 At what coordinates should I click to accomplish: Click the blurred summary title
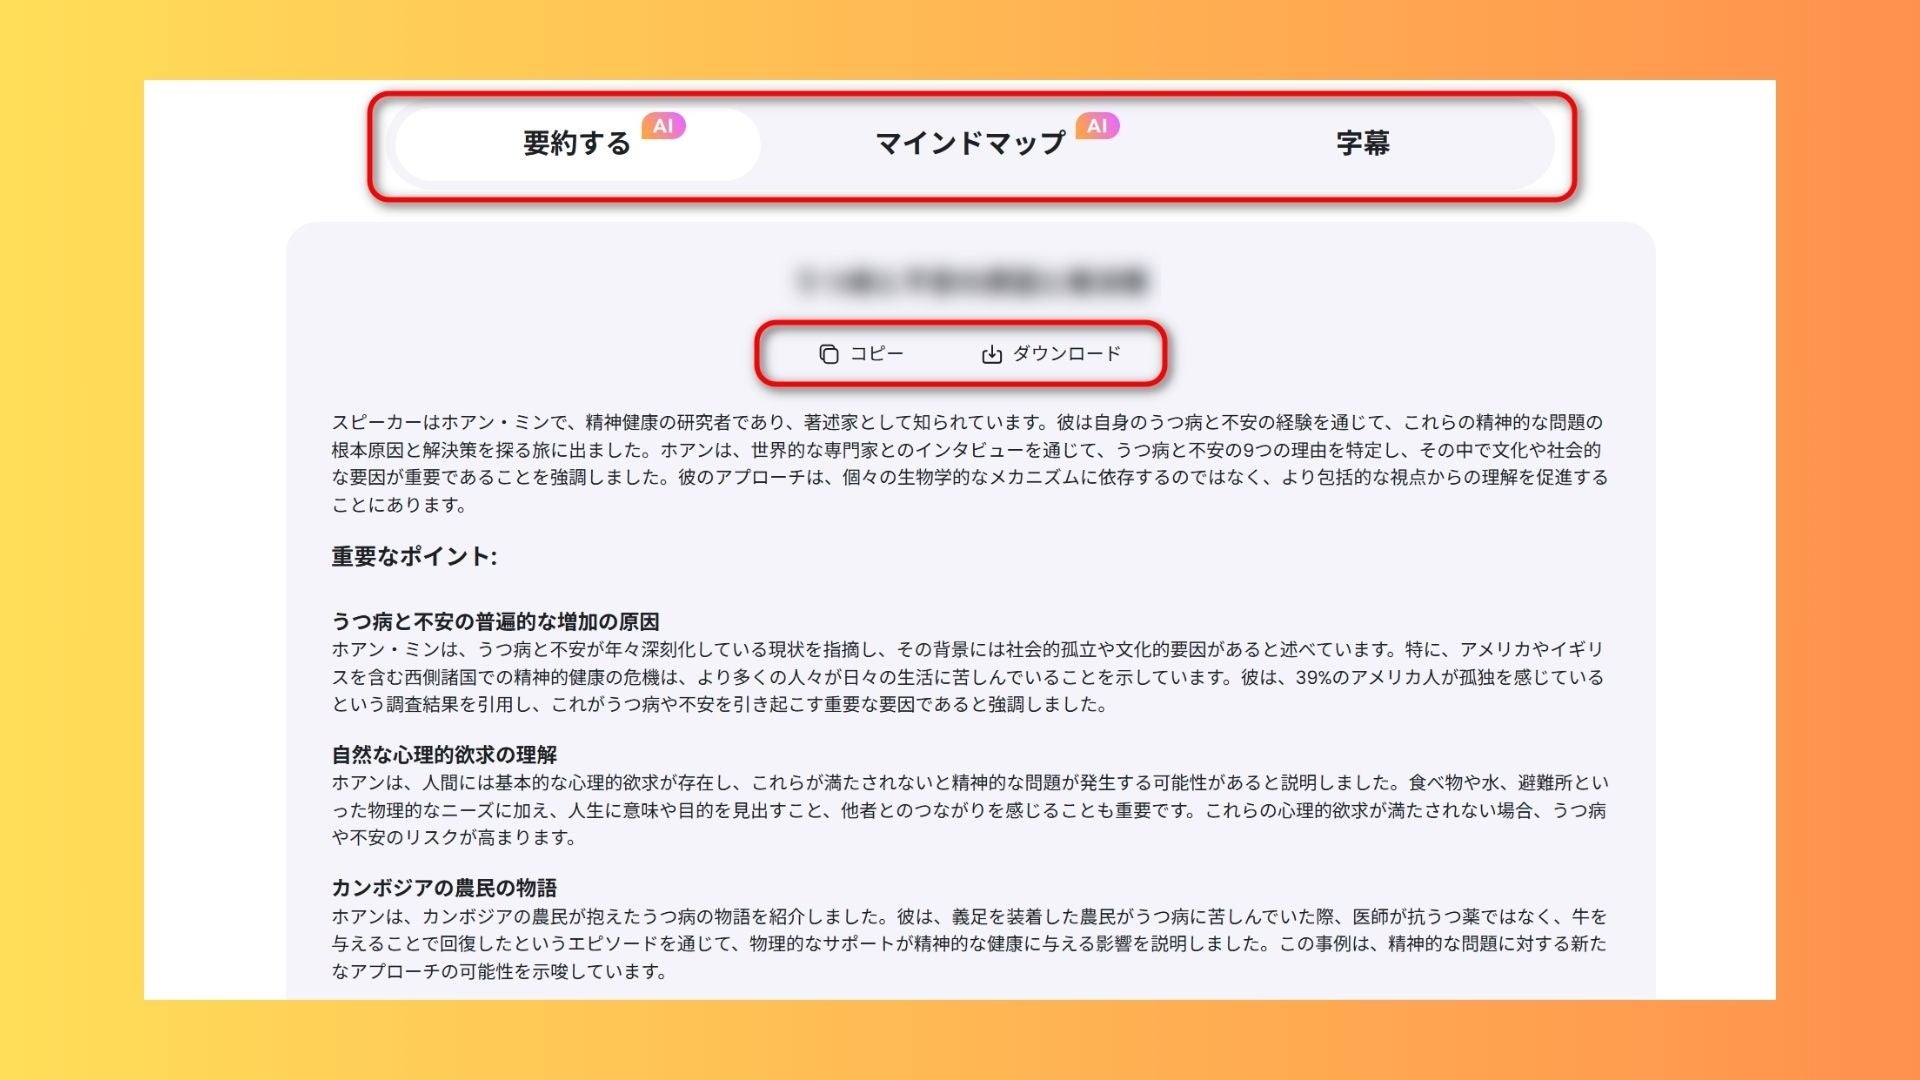pos(971,281)
